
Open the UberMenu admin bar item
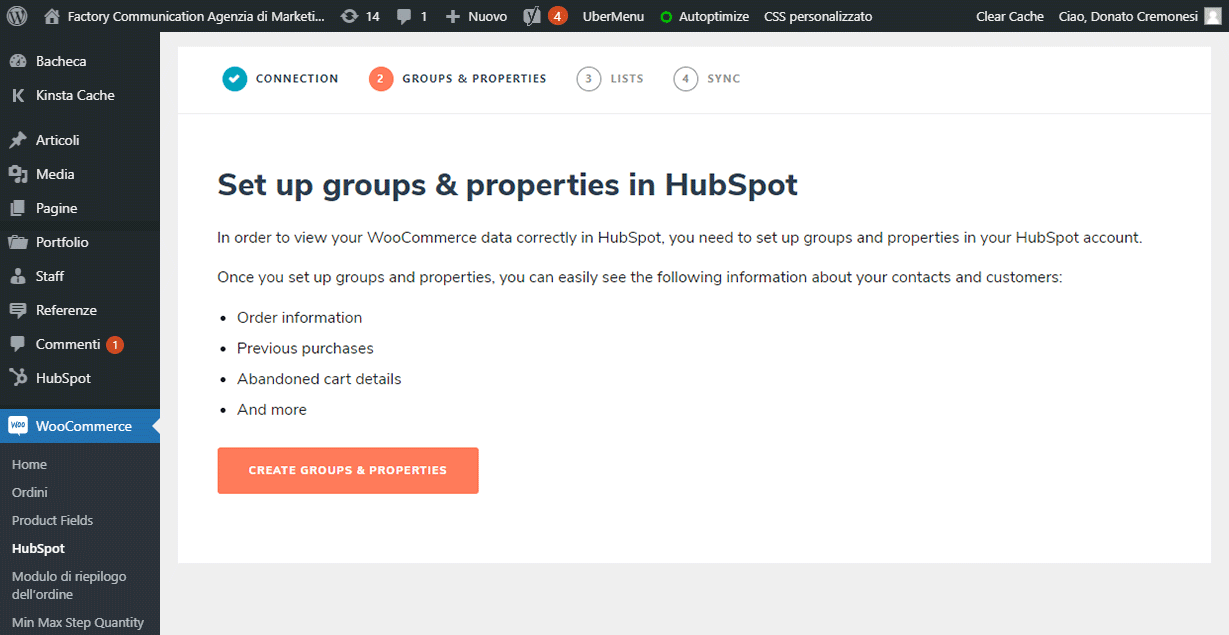pos(613,16)
